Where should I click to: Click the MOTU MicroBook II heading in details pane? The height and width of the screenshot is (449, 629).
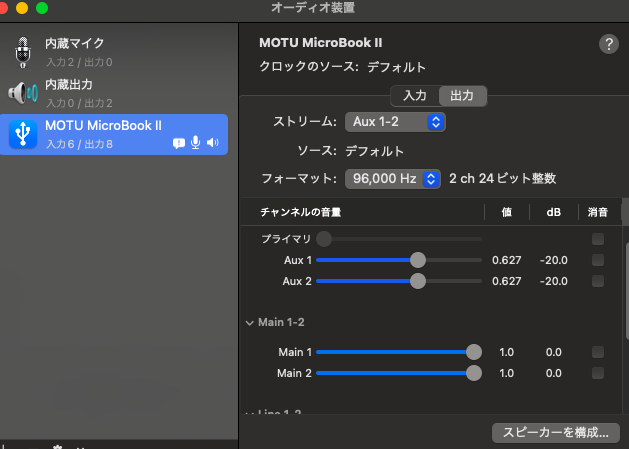[x=321, y=43]
